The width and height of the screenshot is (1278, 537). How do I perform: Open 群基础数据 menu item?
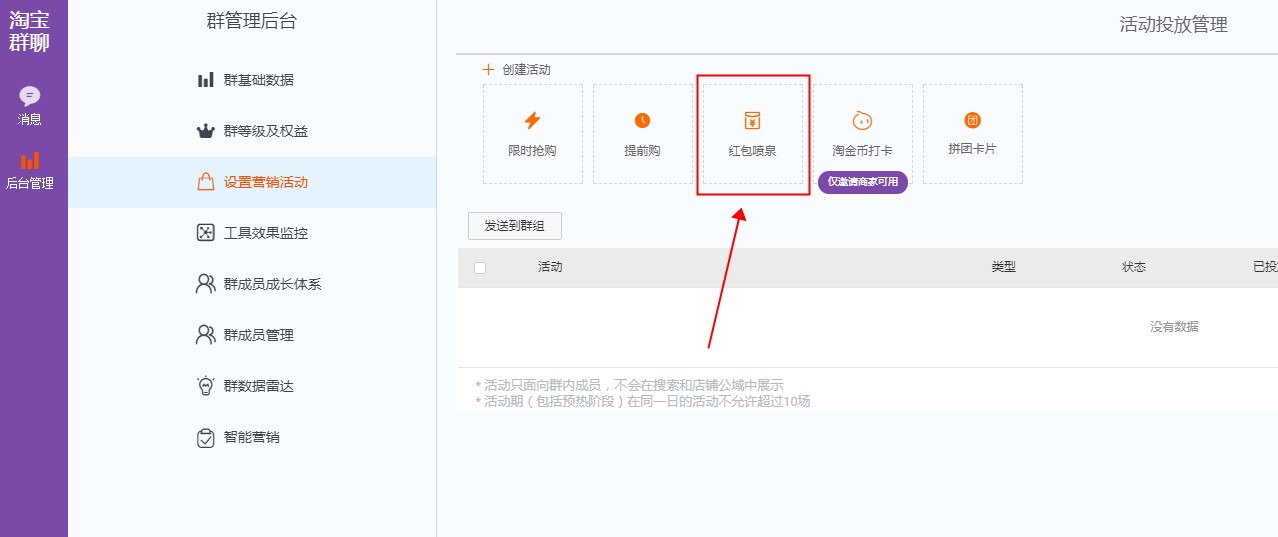(252, 80)
